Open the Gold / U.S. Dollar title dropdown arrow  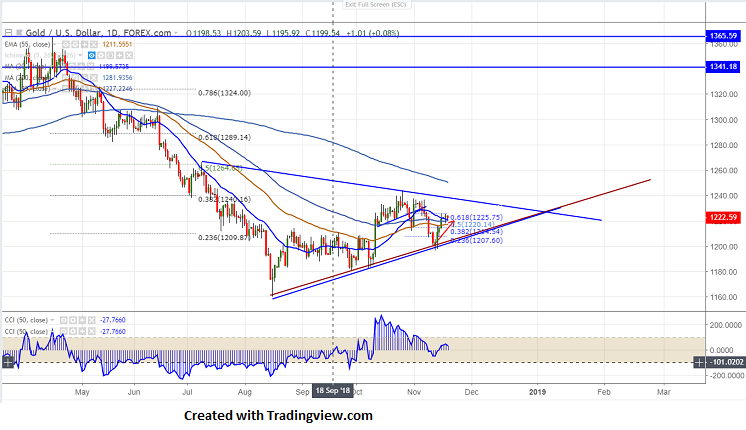point(176,33)
